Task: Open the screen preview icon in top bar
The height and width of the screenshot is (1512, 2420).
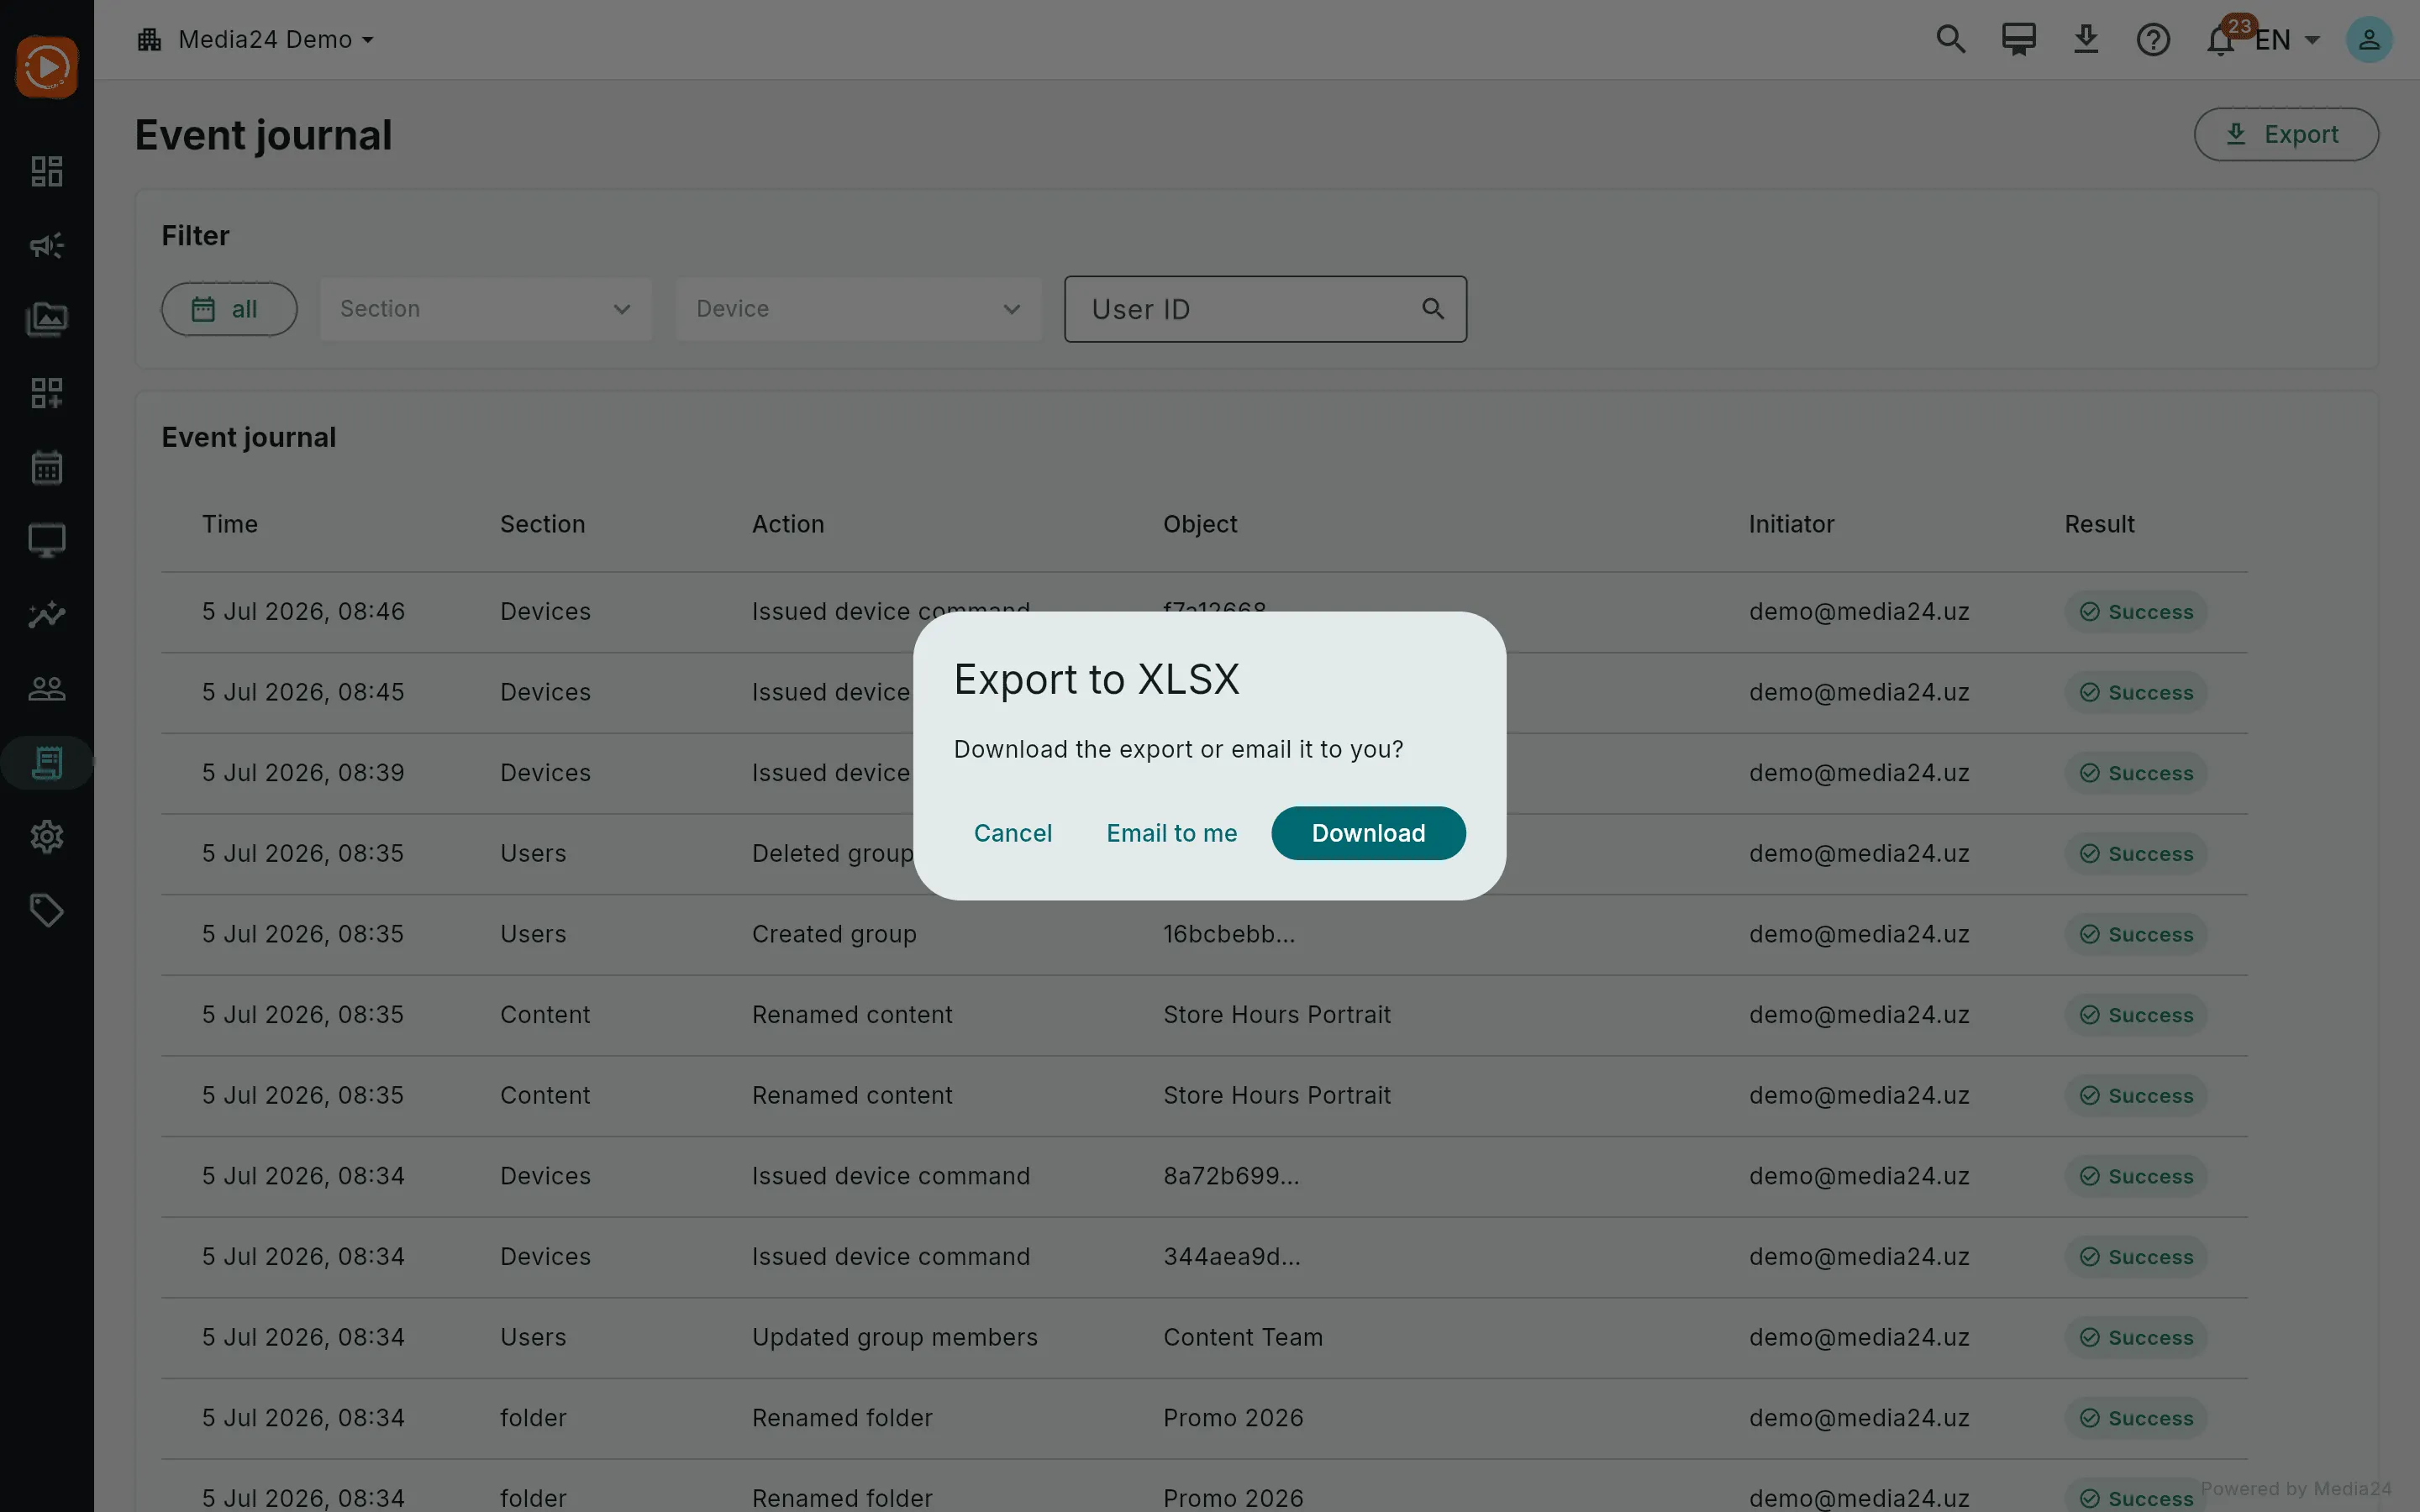Action: pos(2018,39)
